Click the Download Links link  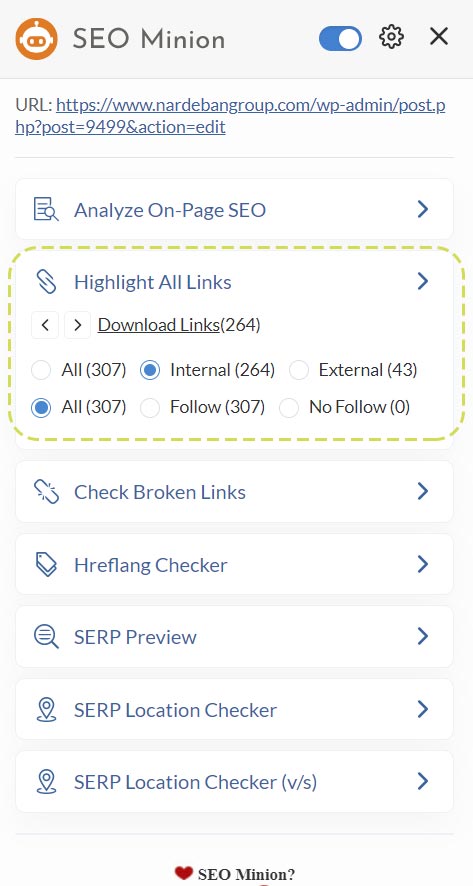tap(159, 325)
